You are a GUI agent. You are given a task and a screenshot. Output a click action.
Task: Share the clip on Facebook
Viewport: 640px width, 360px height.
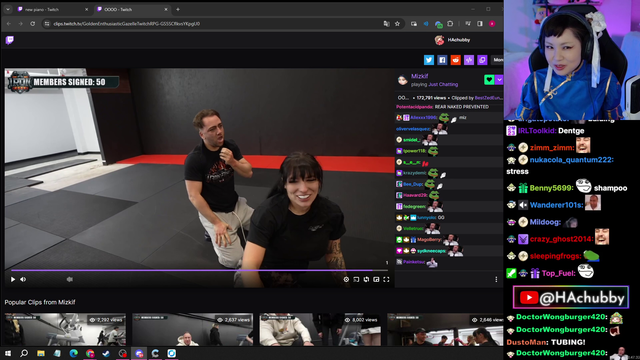(x=442, y=60)
